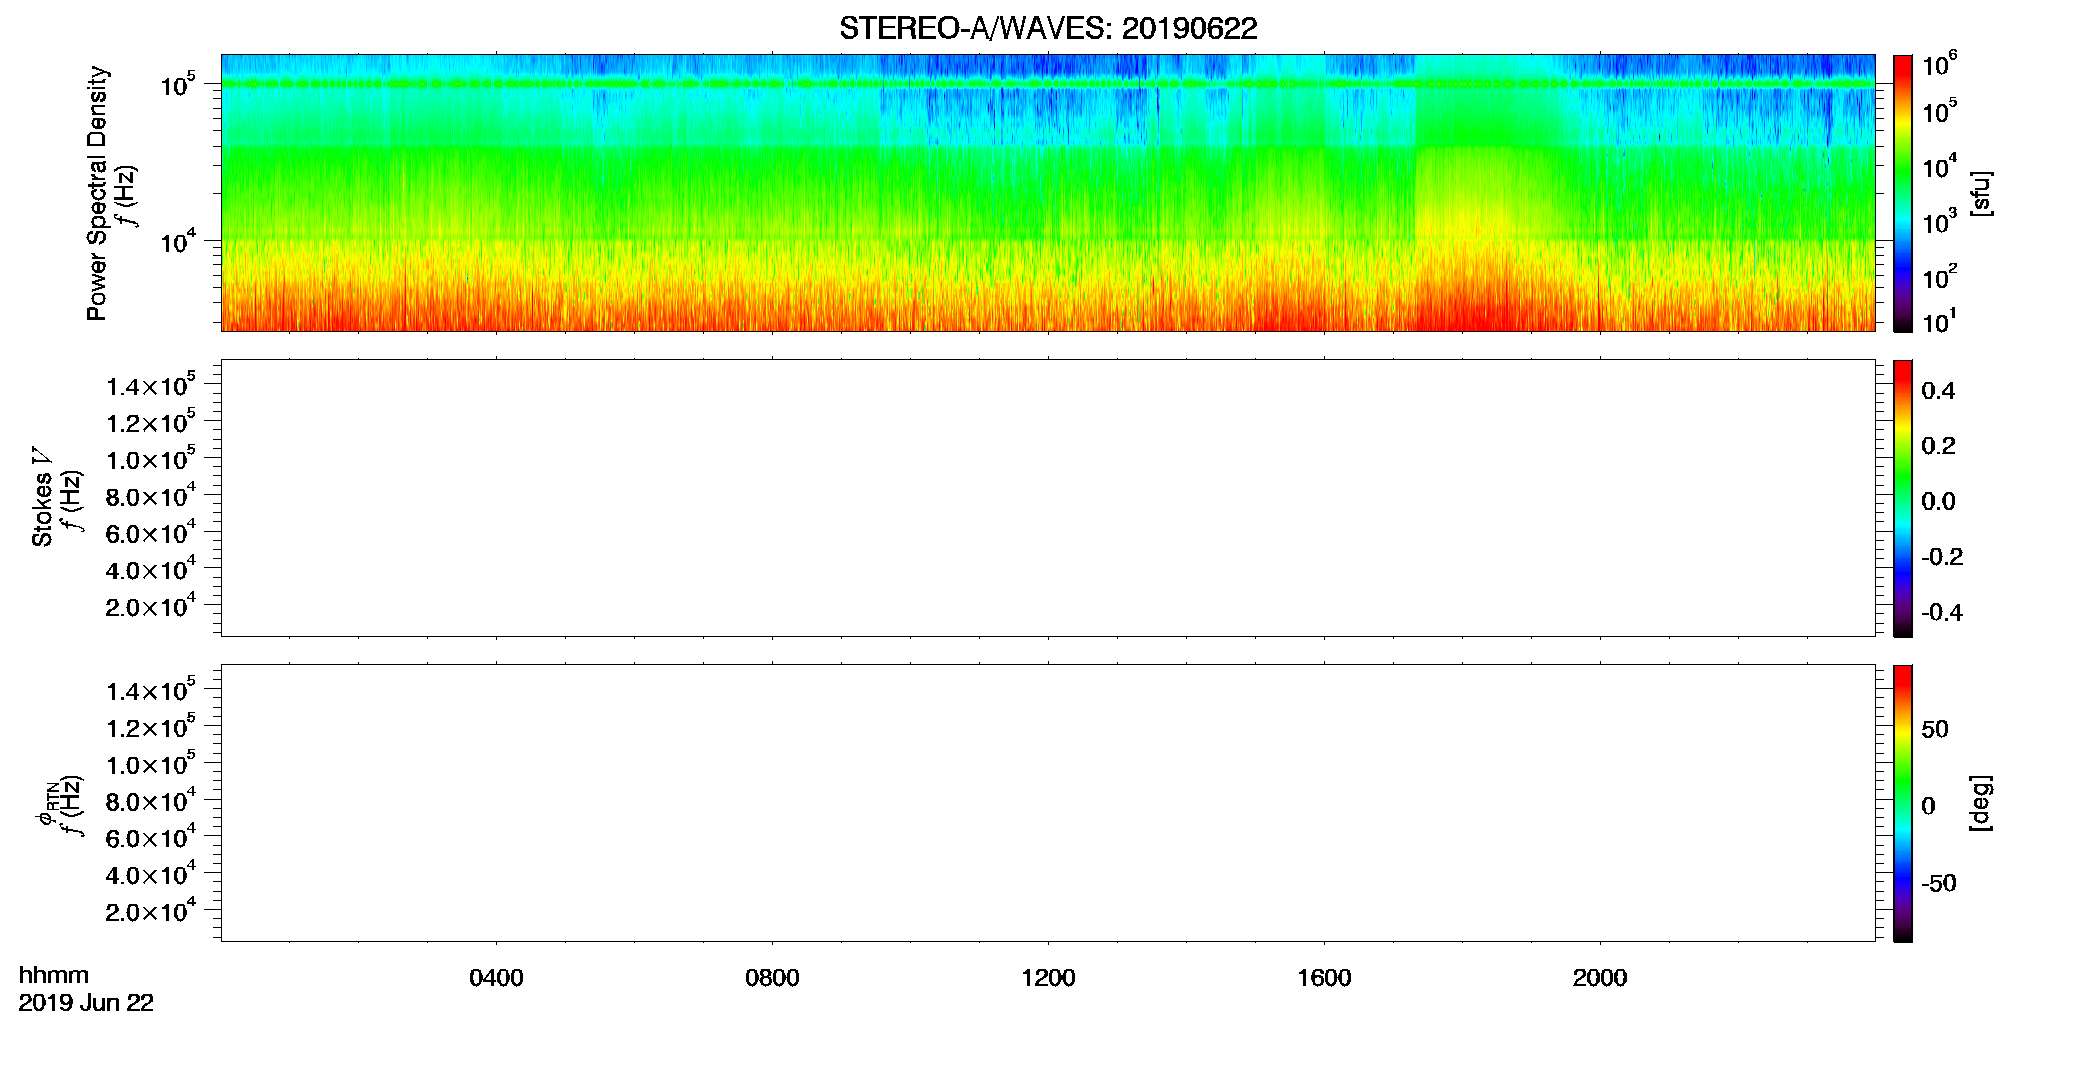Viewport: 2096px width, 1080px height.
Task: Click the 4.0×10^4 tick on φ RTN axis
Action: click(151, 874)
